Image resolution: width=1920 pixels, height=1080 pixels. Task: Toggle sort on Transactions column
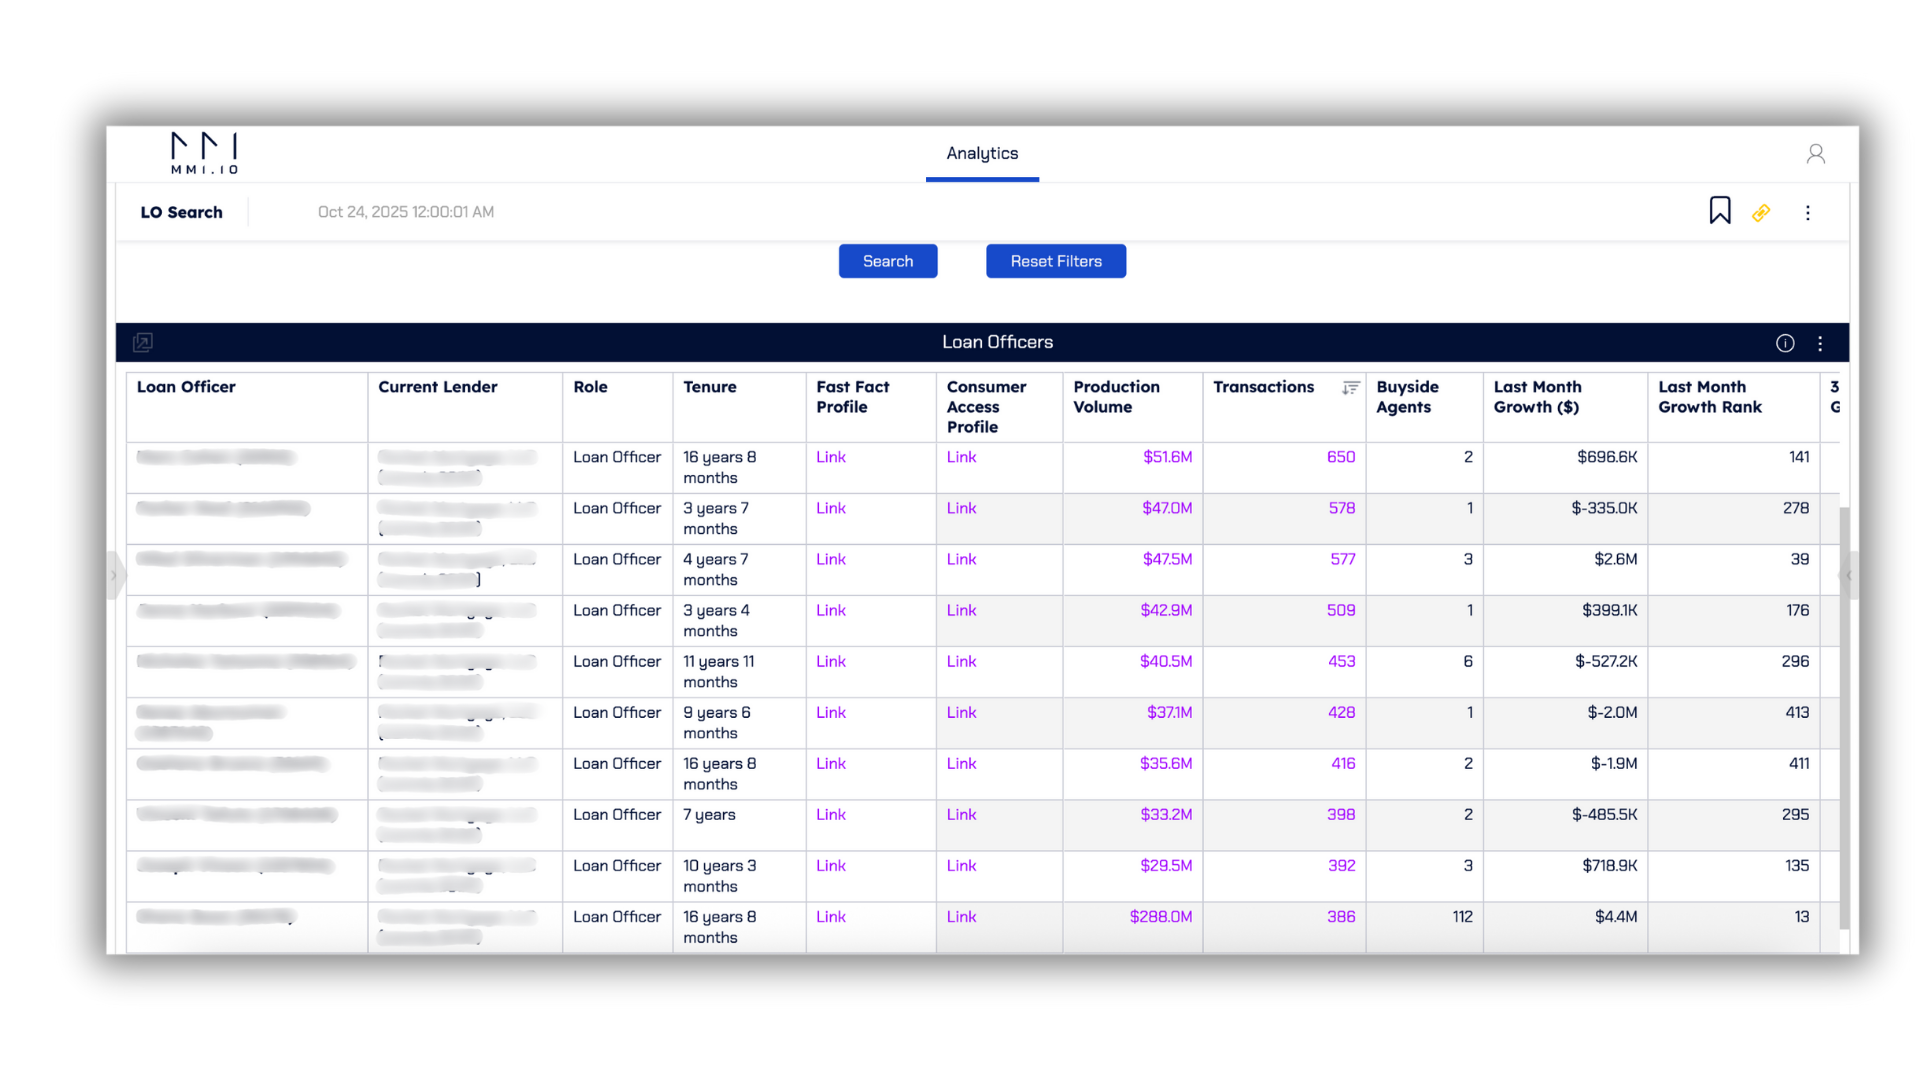[x=1350, y=388]
